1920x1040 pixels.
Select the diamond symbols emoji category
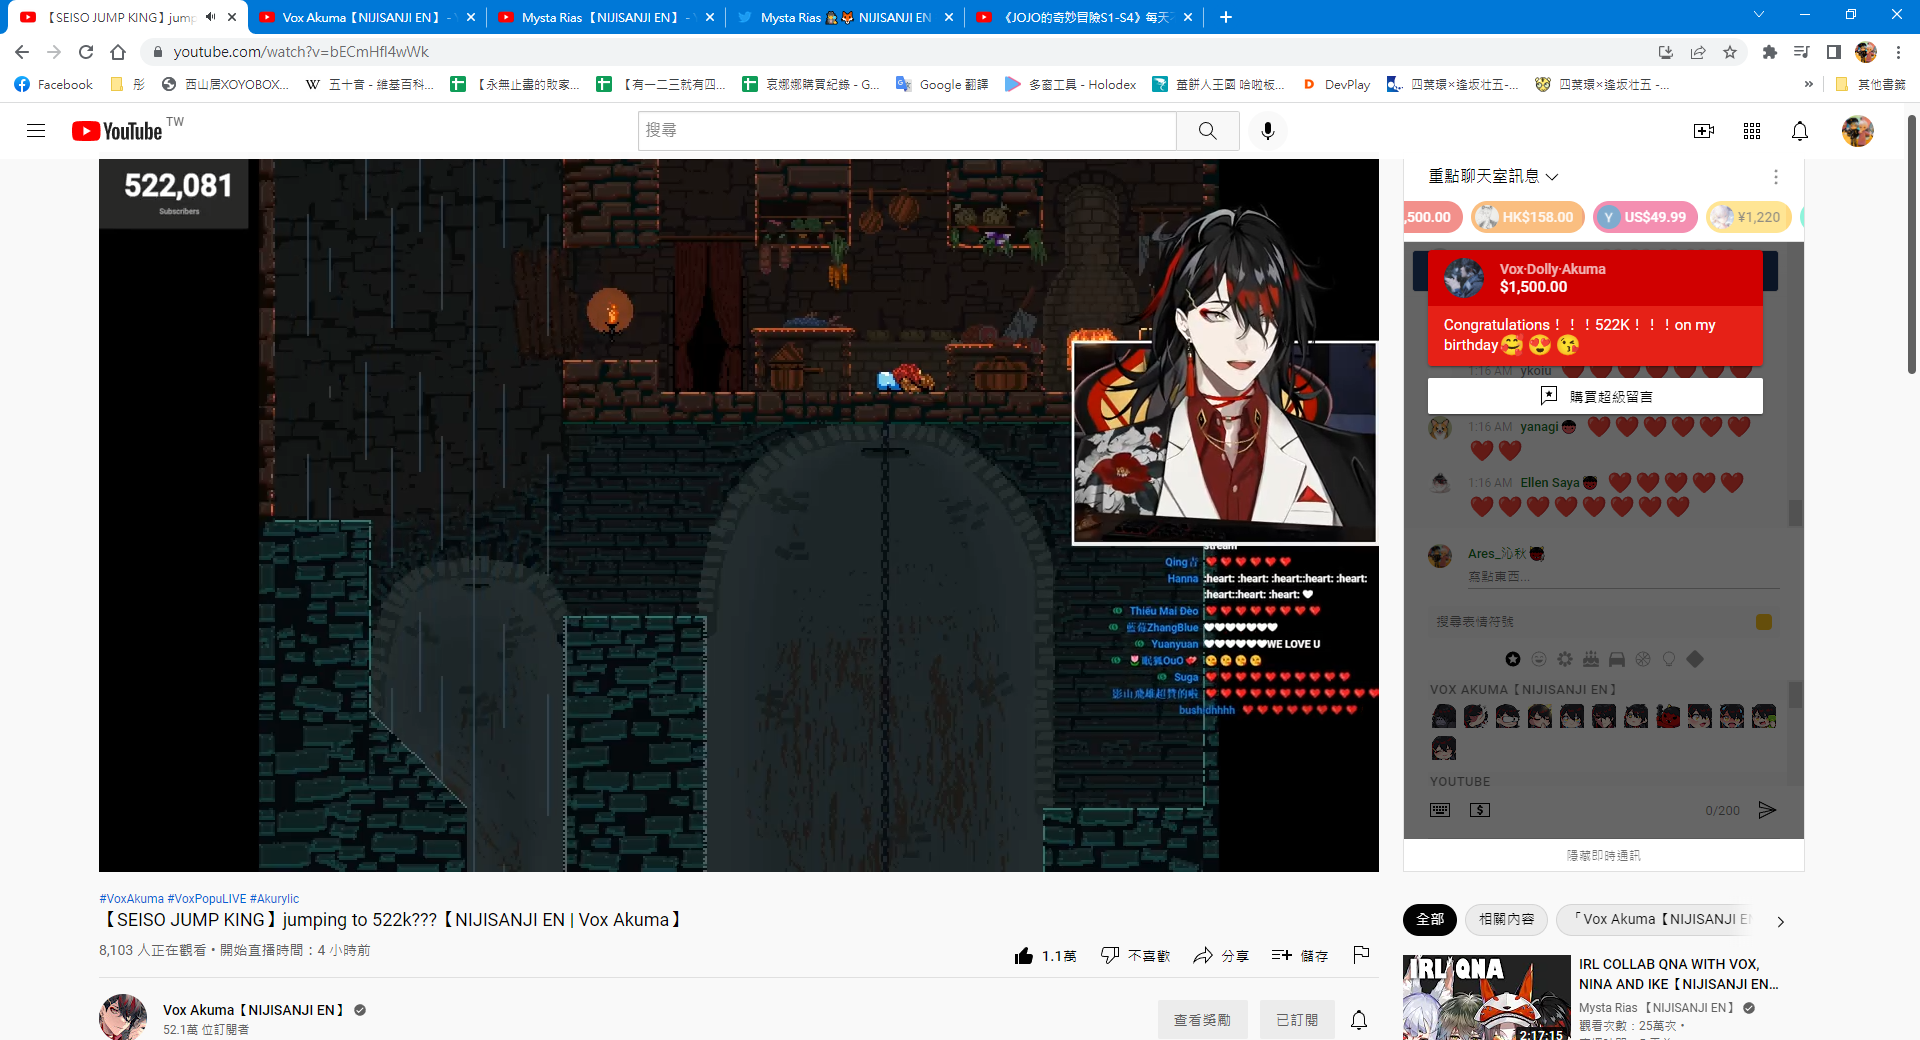[x=1695, y=659]
